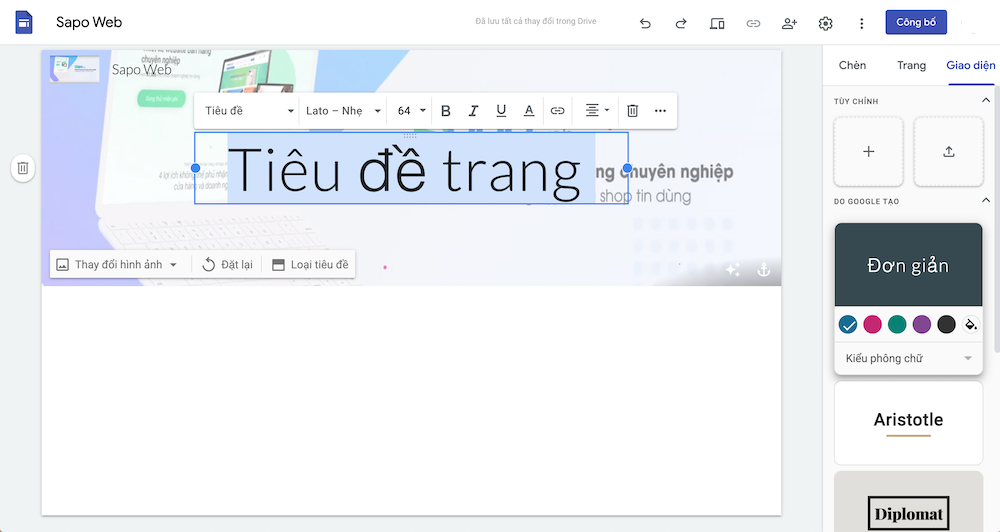This screenshot has width=1000, height=532.
Task: Switch to the Chèn tab
Action: (x=852, y=65)
